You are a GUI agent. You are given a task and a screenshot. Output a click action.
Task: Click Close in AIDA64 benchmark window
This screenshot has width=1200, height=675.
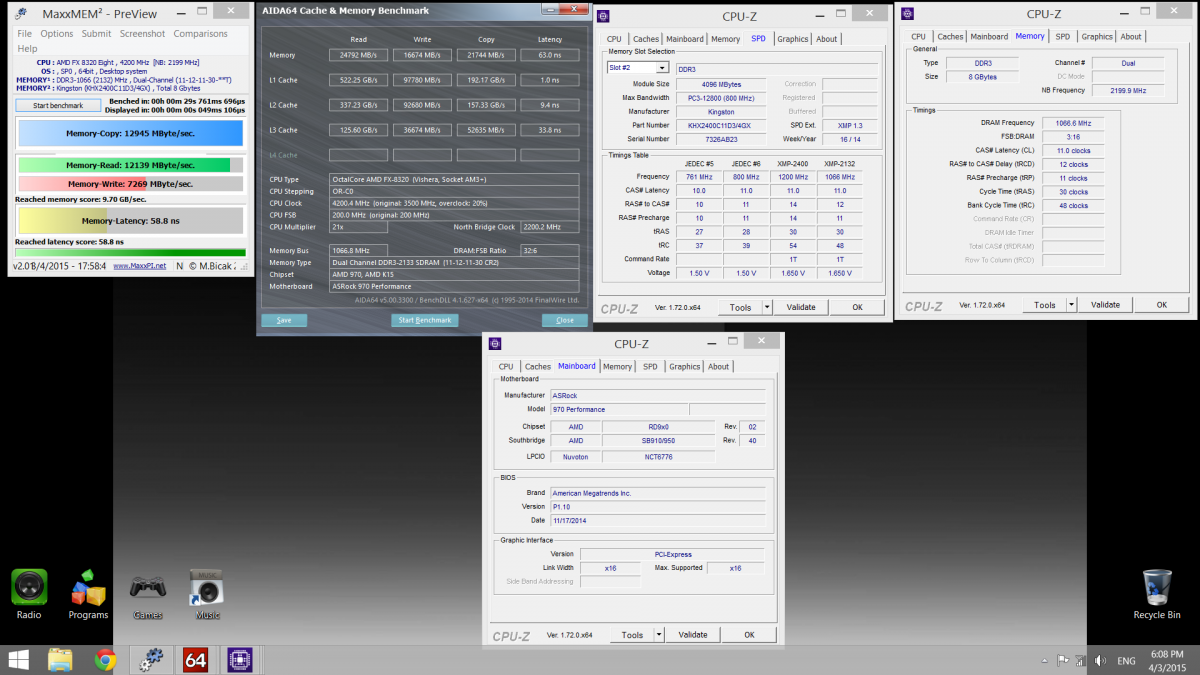pos(565,321)
